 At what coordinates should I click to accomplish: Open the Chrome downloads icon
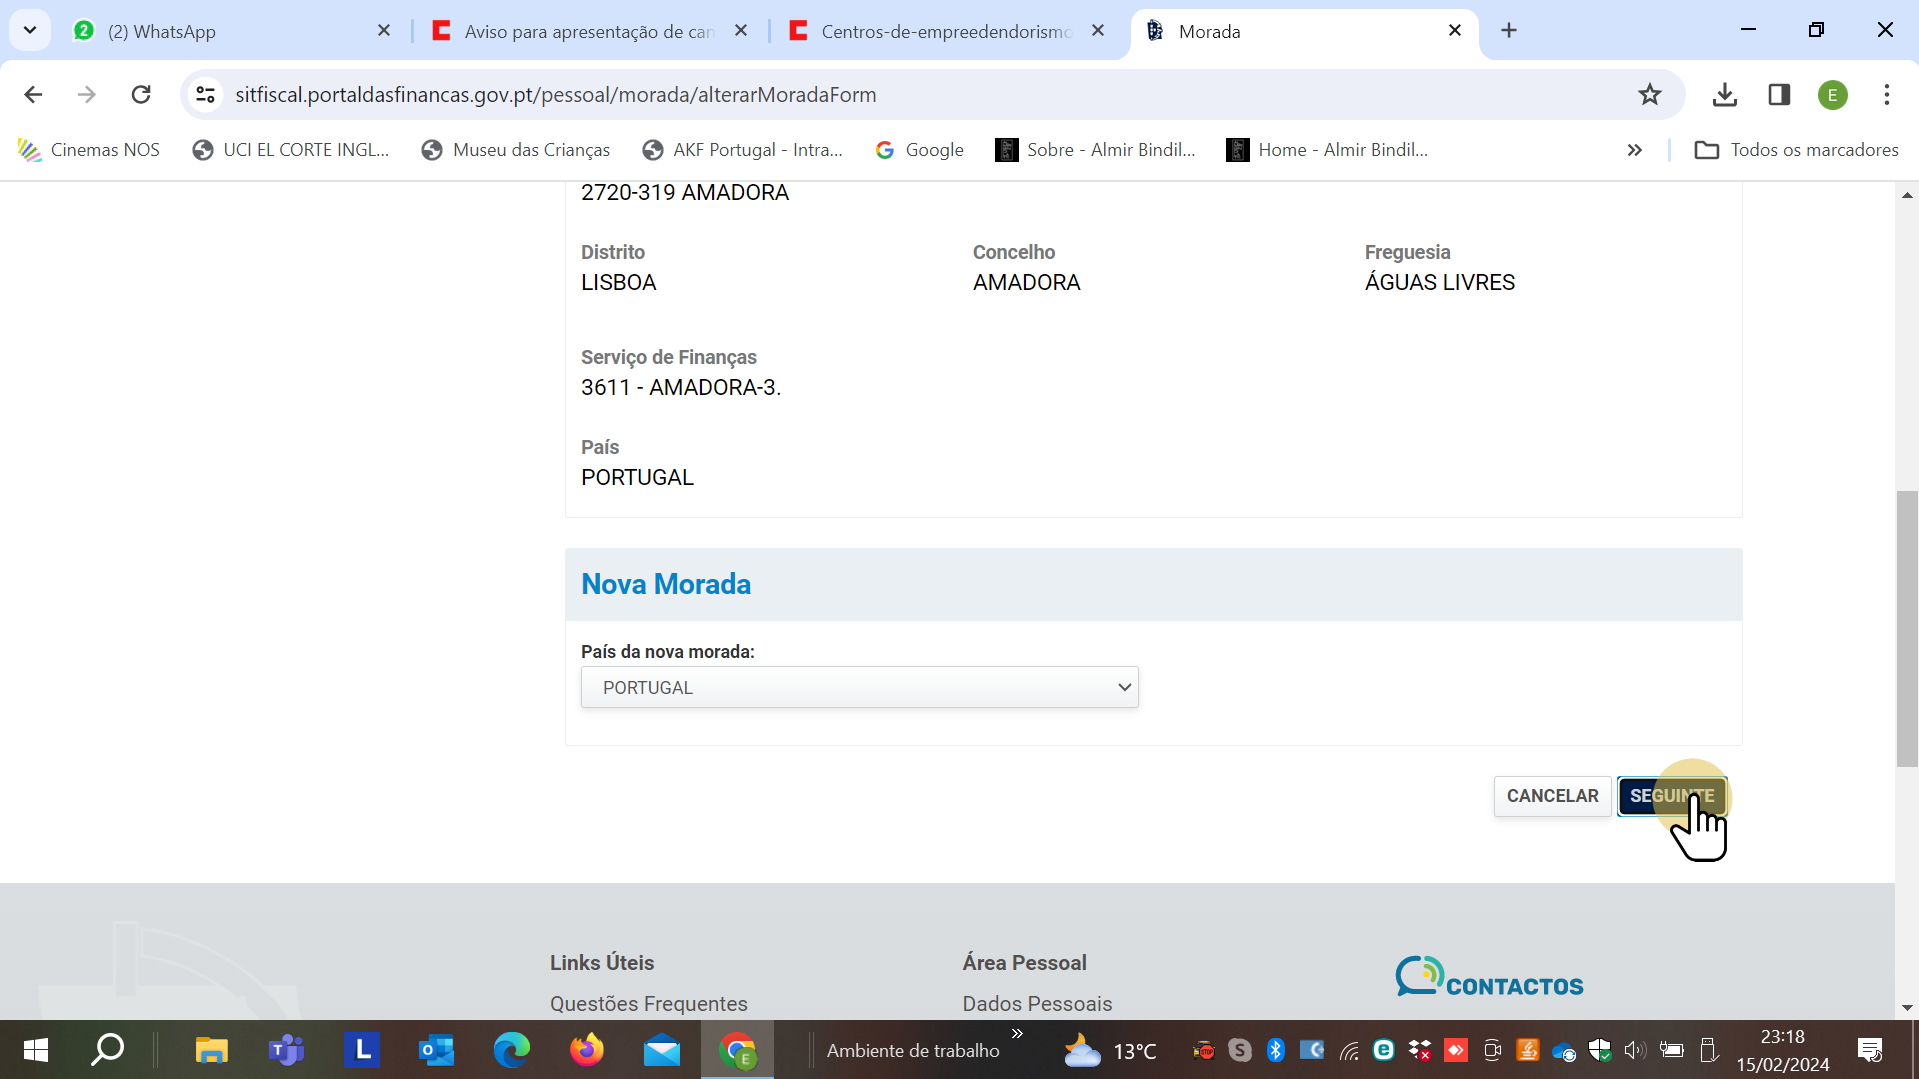[x=1724, y=94]
